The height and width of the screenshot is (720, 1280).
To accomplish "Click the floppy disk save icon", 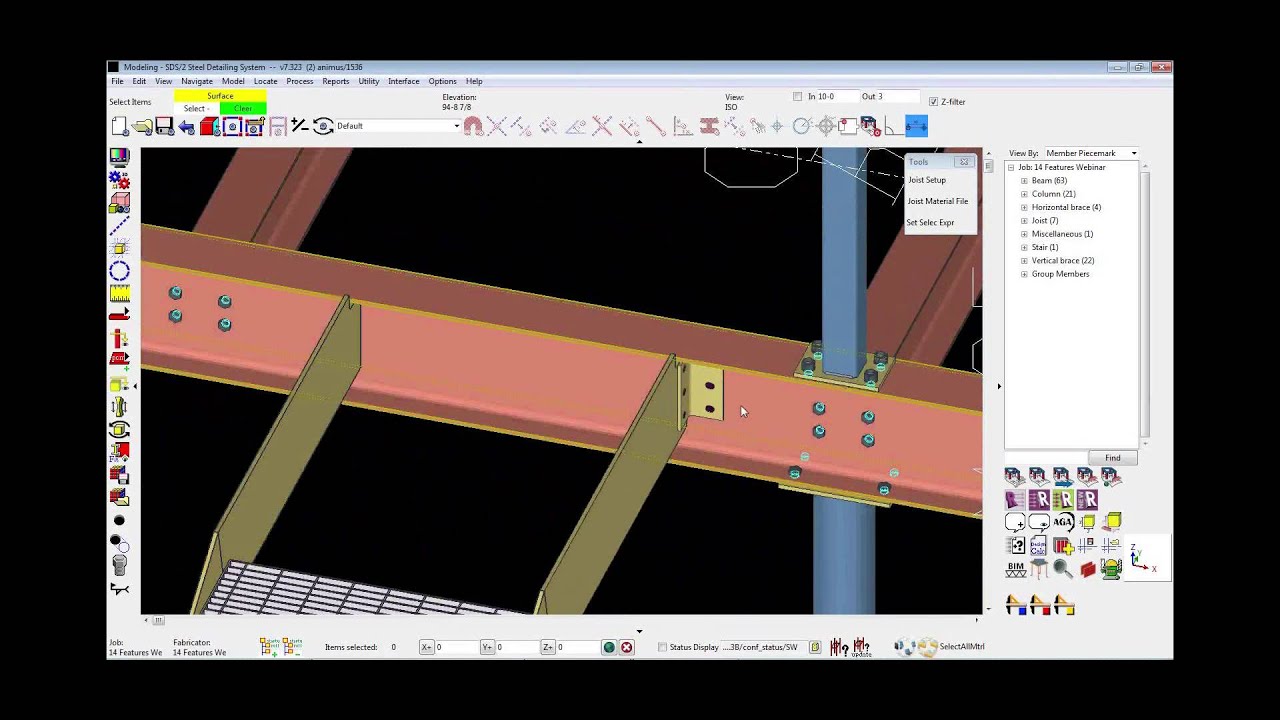I will pyautogui.click(x=165, y=126).
